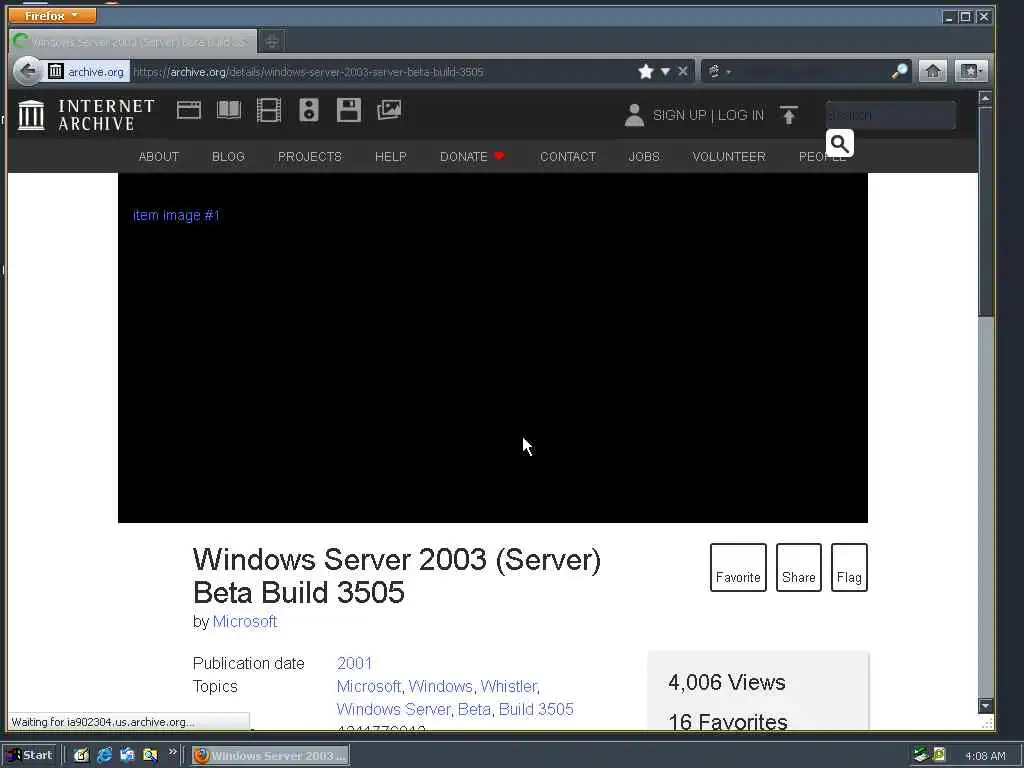Open the VOLUNTEER menu item
The height and width of the screenshot is (768, 1024).
coord(729,157)
